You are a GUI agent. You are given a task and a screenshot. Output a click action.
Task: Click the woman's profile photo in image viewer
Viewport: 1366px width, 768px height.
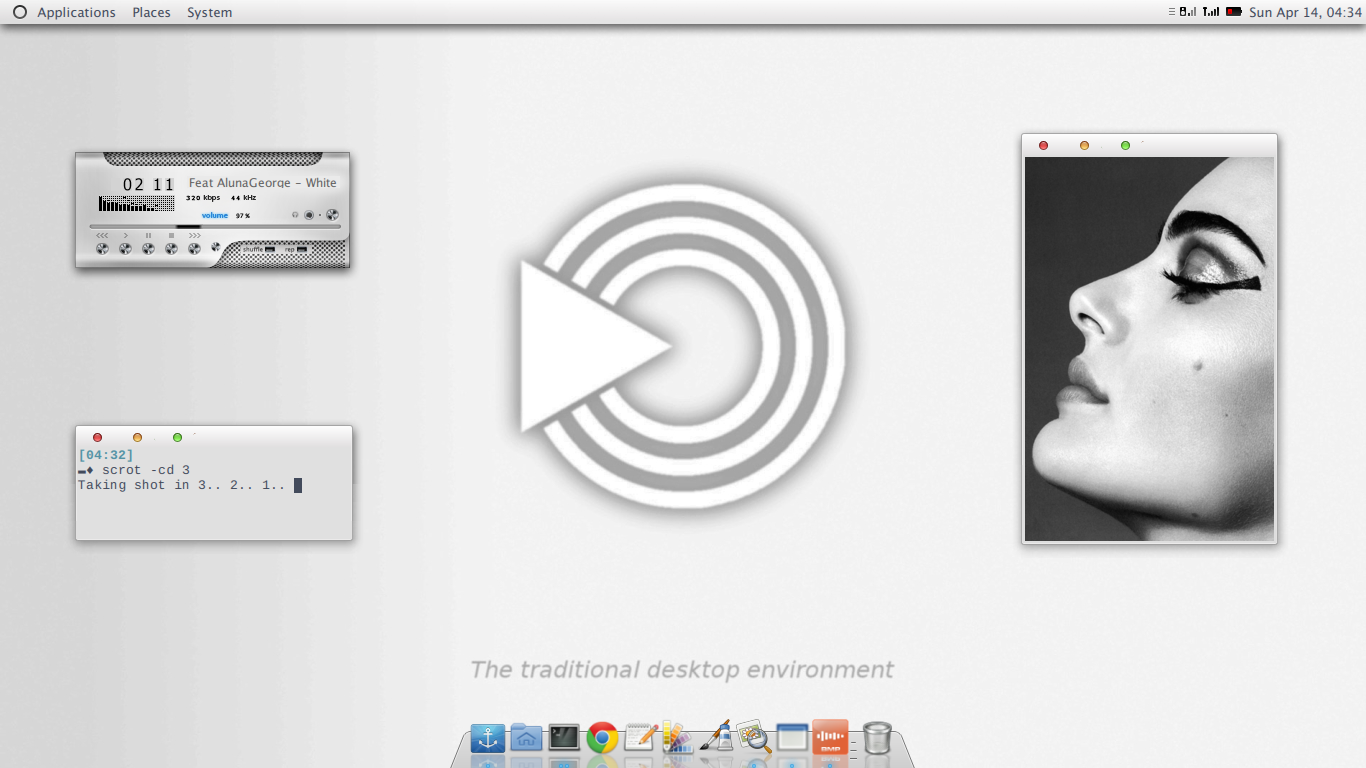[1150, 349]
